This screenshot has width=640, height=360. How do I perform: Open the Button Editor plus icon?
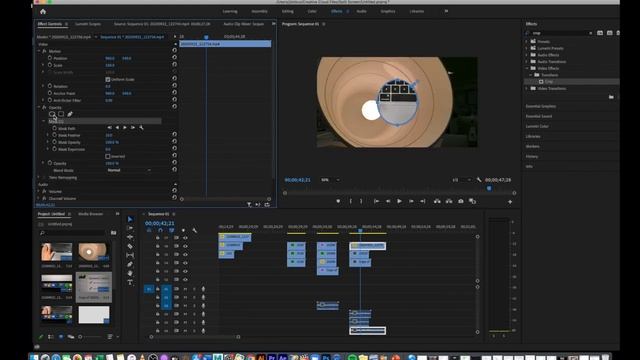click(x=510, y=202)
